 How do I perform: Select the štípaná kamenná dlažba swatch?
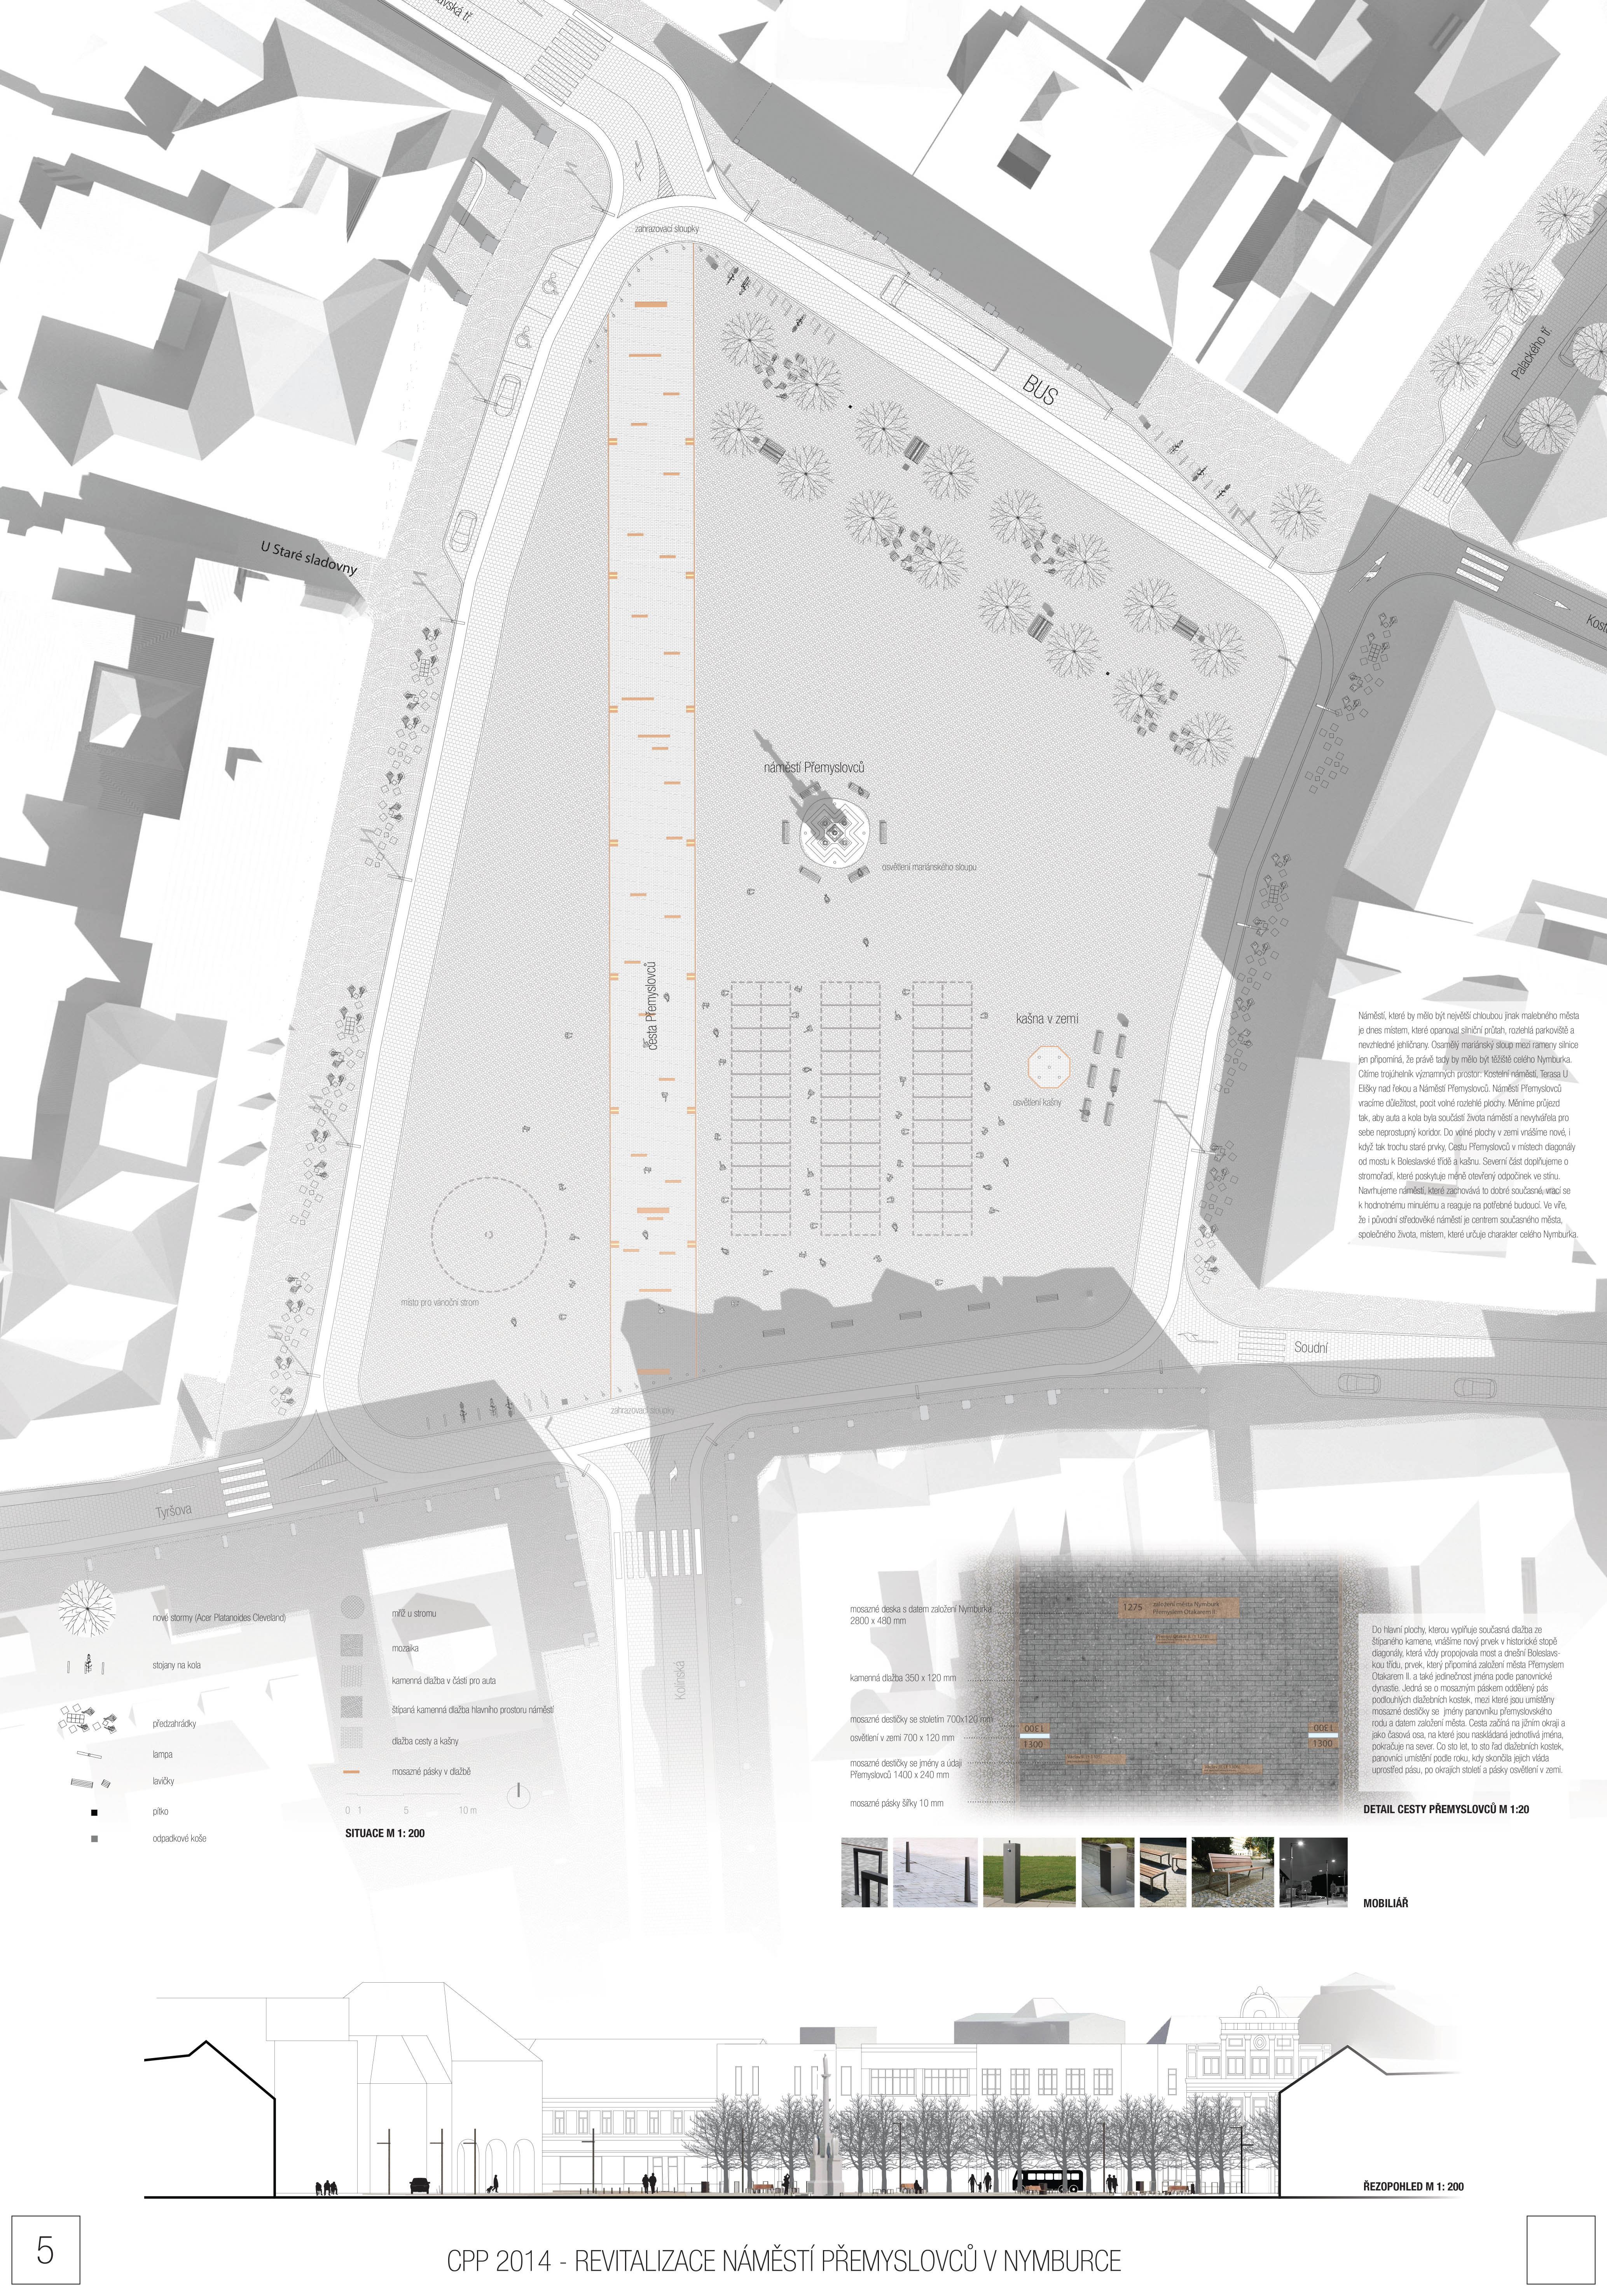coord(353,1708)
